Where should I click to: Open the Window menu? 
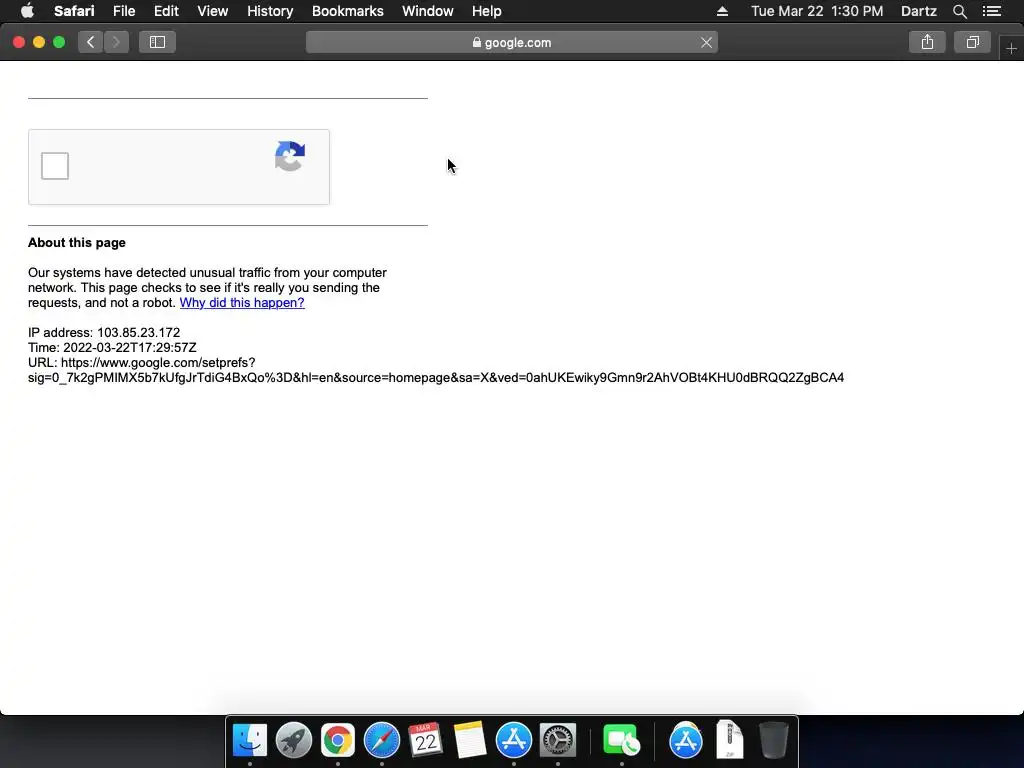pyautogui.click(x=428, y=11)
